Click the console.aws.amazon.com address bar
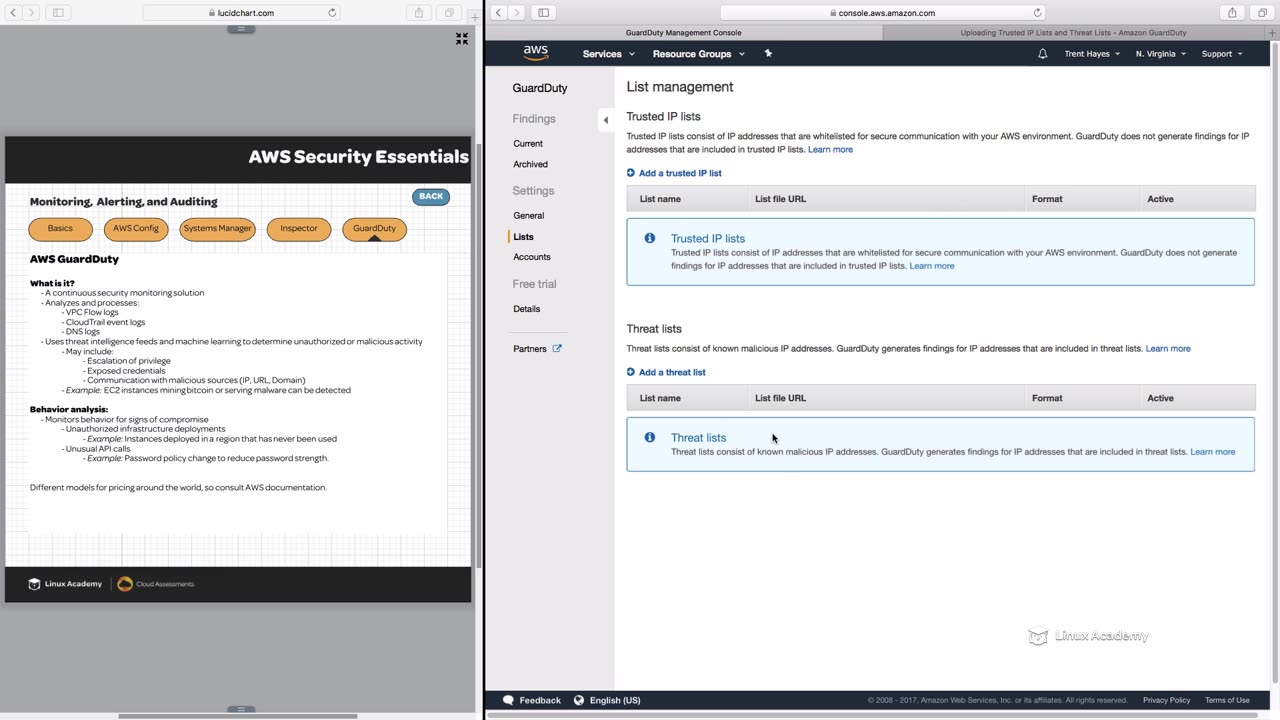 (882, 13)
